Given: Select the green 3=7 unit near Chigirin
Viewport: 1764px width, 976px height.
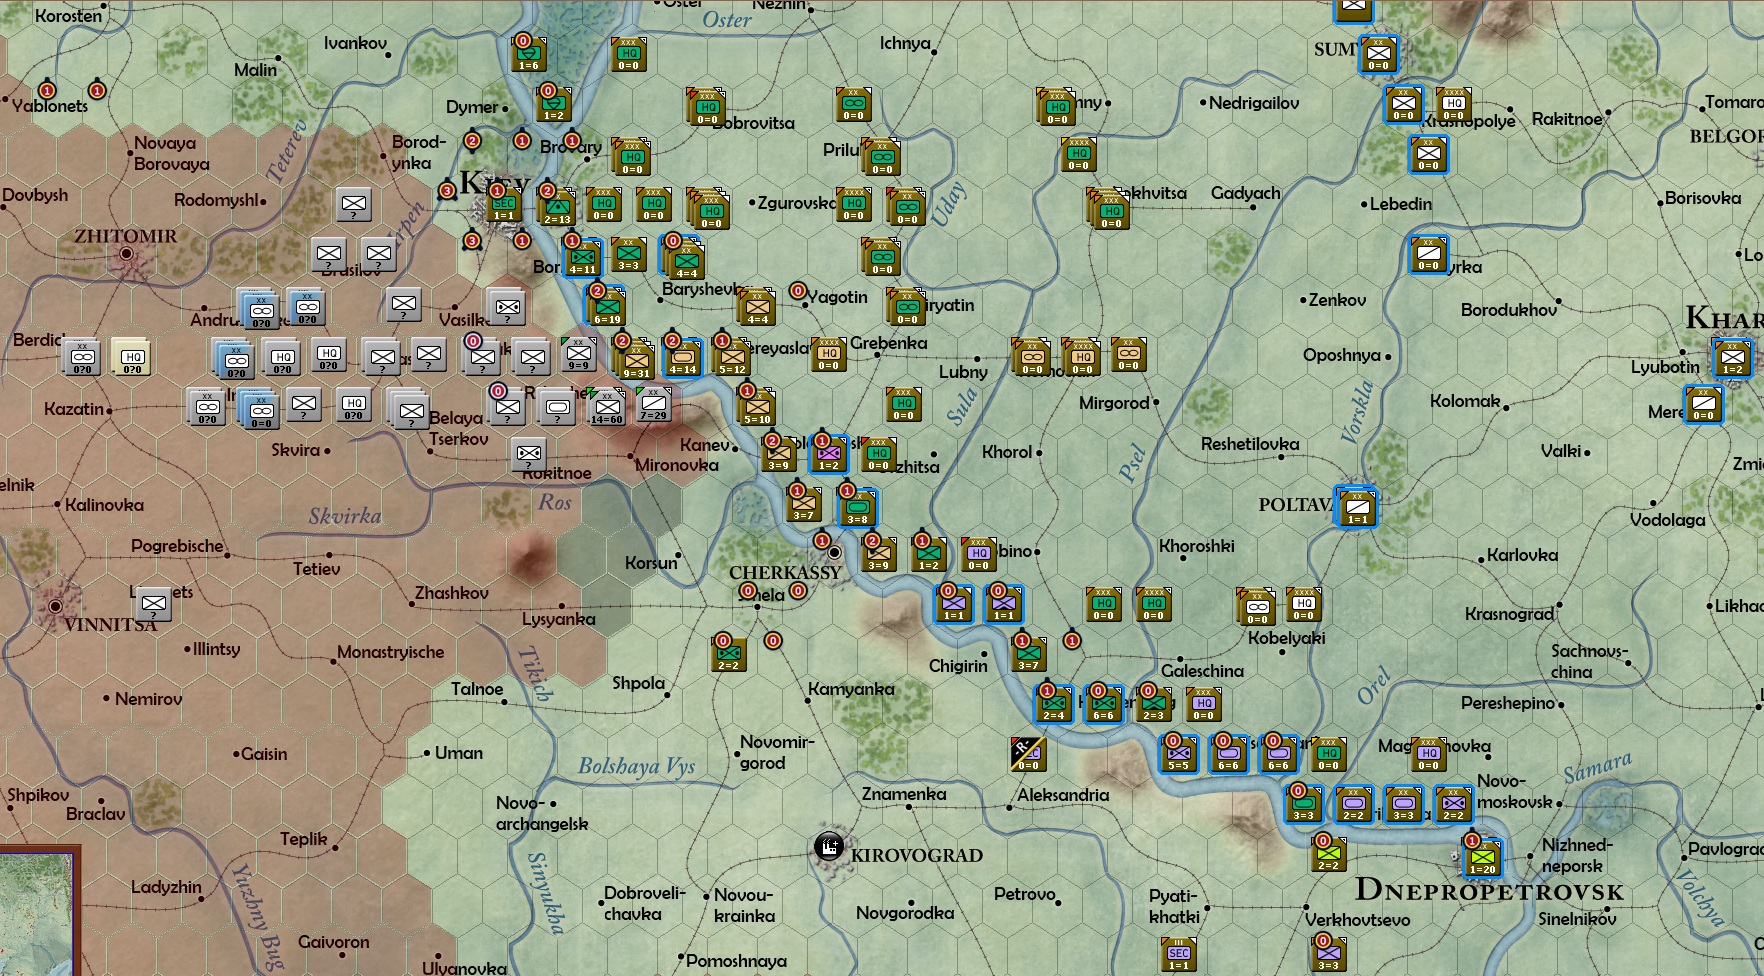Looking at the screenshot, I should (x=1029, y=653).
